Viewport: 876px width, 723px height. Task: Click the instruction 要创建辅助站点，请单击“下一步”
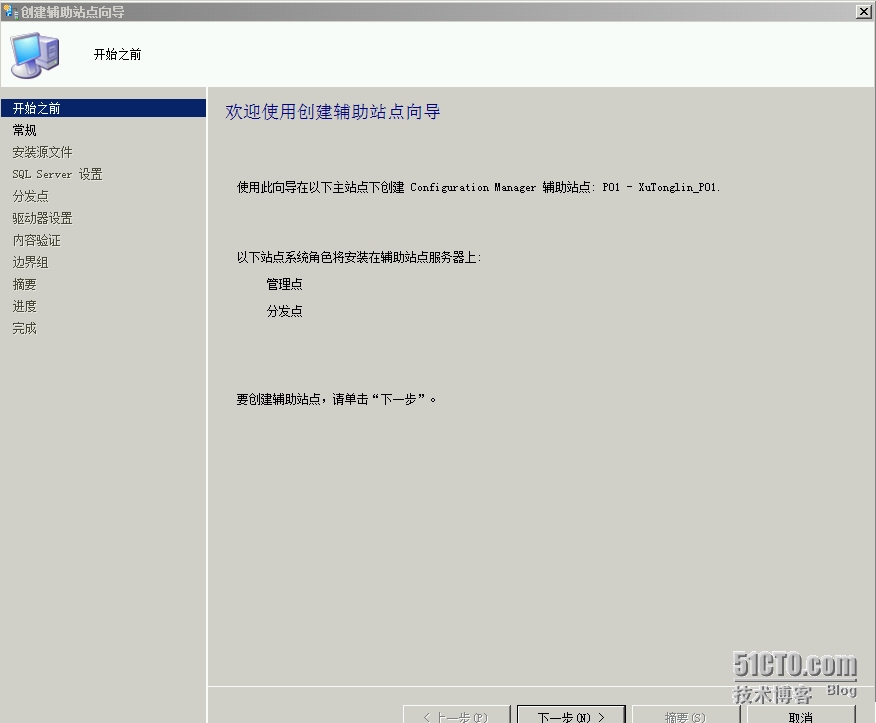336,399
